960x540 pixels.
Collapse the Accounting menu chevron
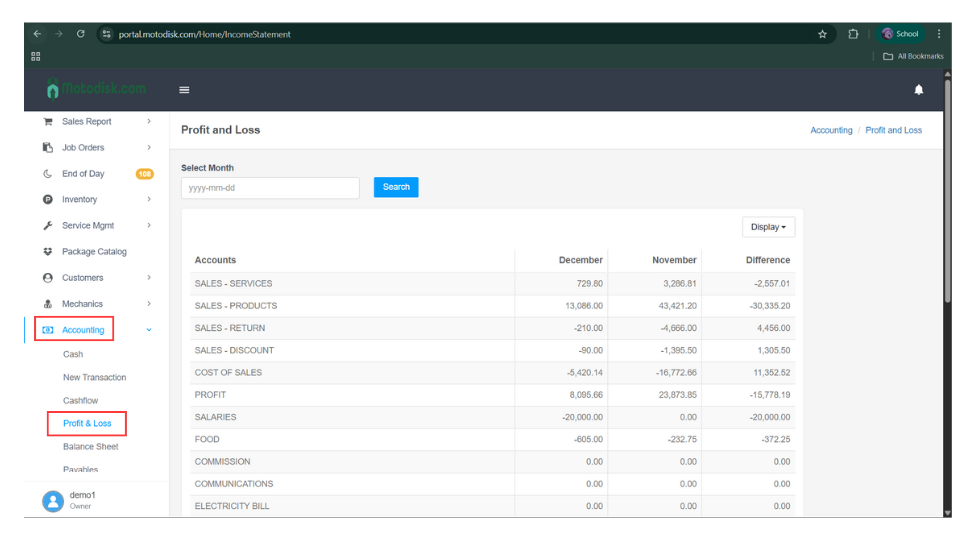(x=149, y=330)
